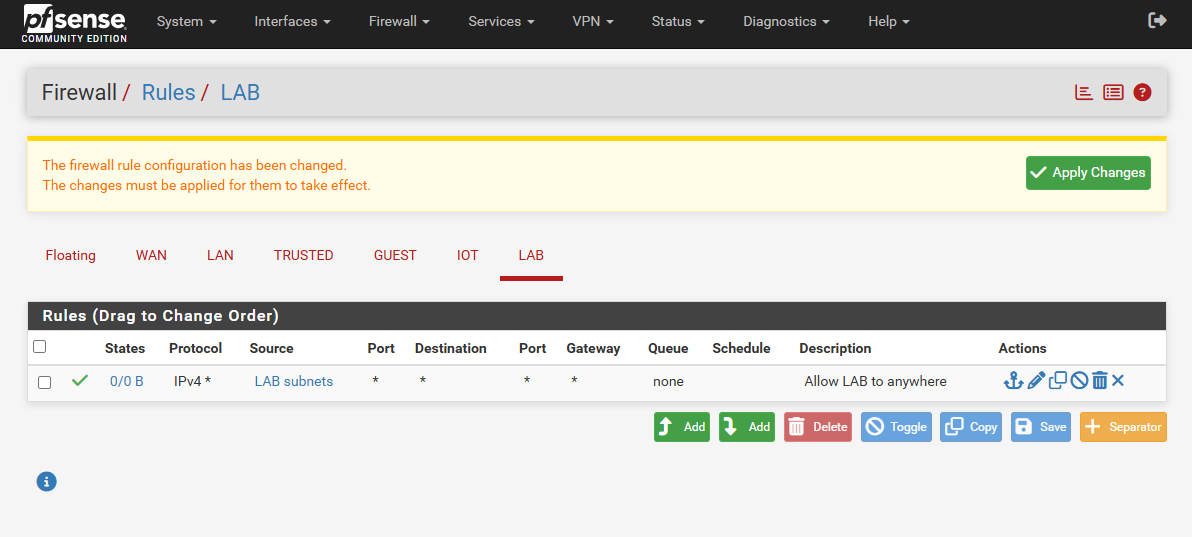1192x537 pixels.
Task: Click the Schedule column header
Action: coord(741,348)
